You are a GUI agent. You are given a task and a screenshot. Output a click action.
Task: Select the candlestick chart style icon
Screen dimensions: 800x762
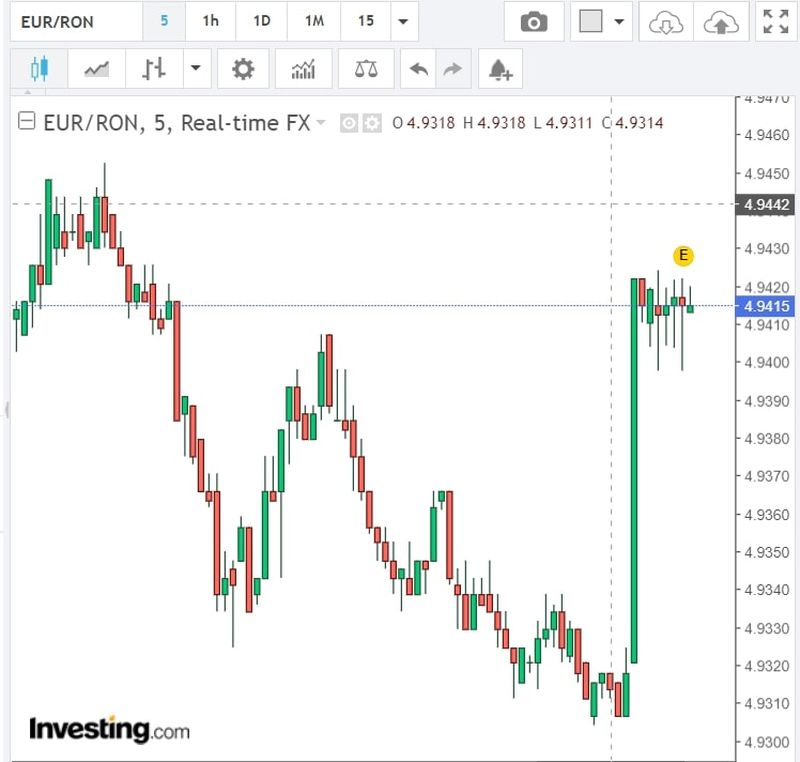pos(39,69)
